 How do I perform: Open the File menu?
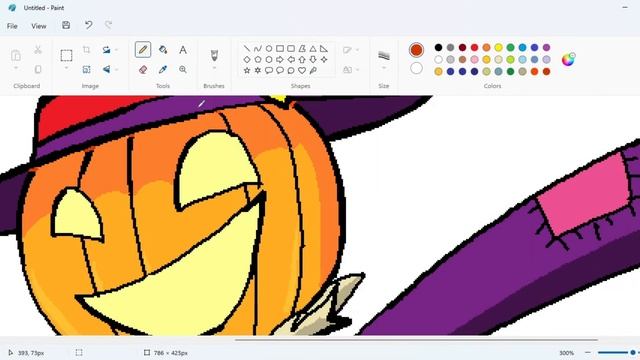[12, 26]
